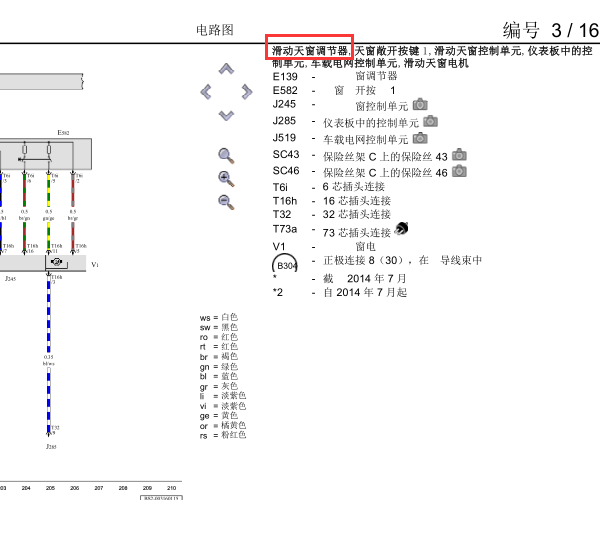Click the E582 label above the switch block

click(x=63, y=133)
